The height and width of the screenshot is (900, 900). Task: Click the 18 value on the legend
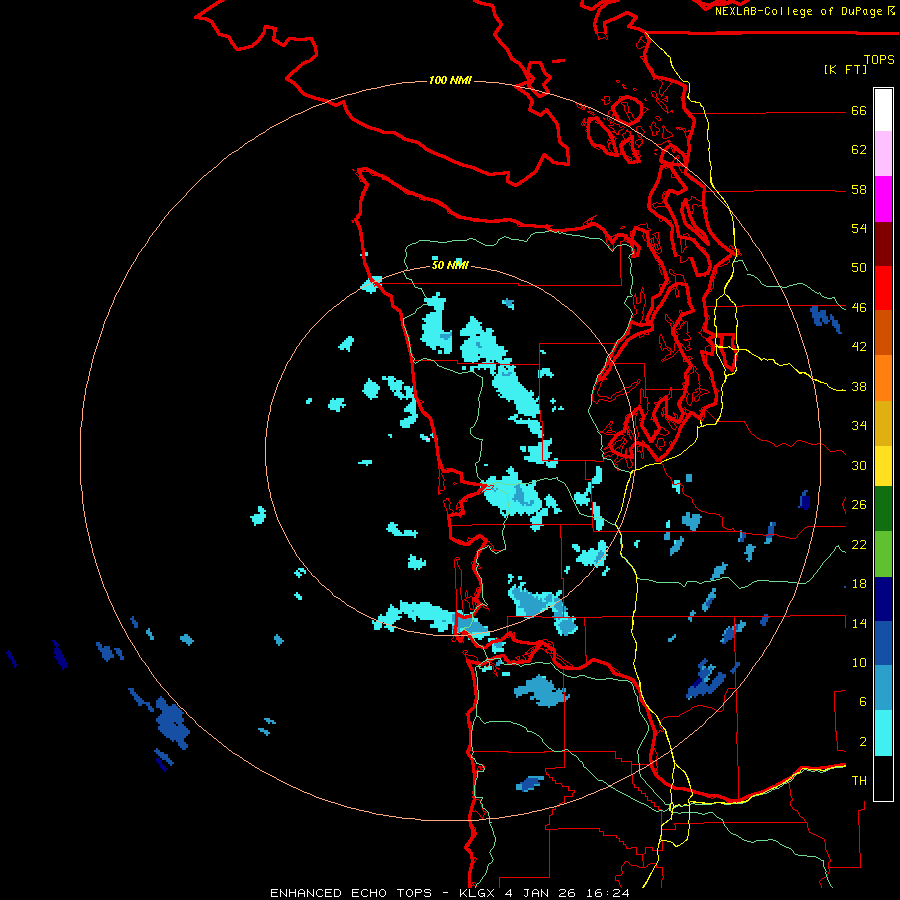(859, 584)
